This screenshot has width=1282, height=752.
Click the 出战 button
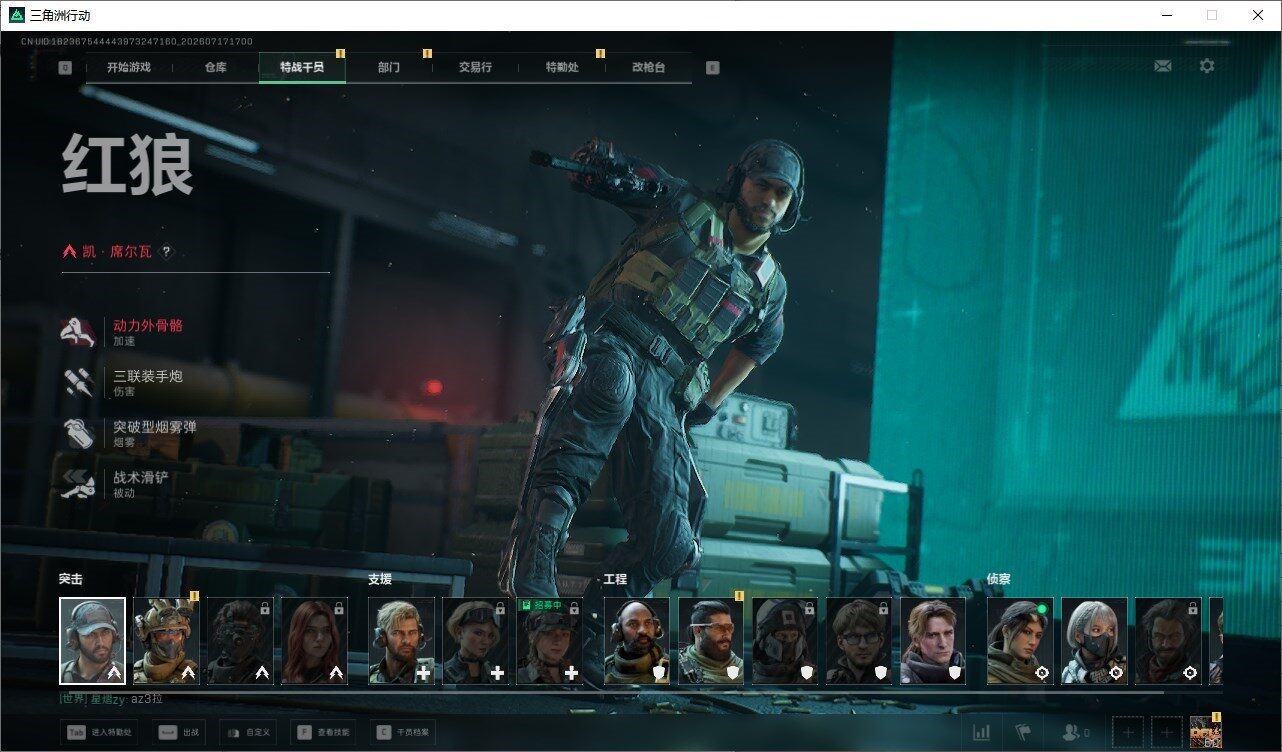click(x=180, y=733)
